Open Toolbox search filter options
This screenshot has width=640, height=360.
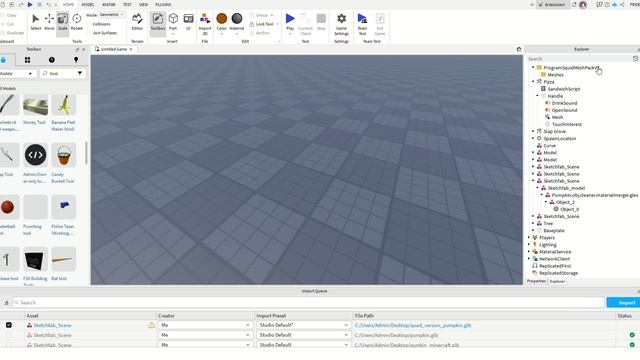[x=80, y=73]
